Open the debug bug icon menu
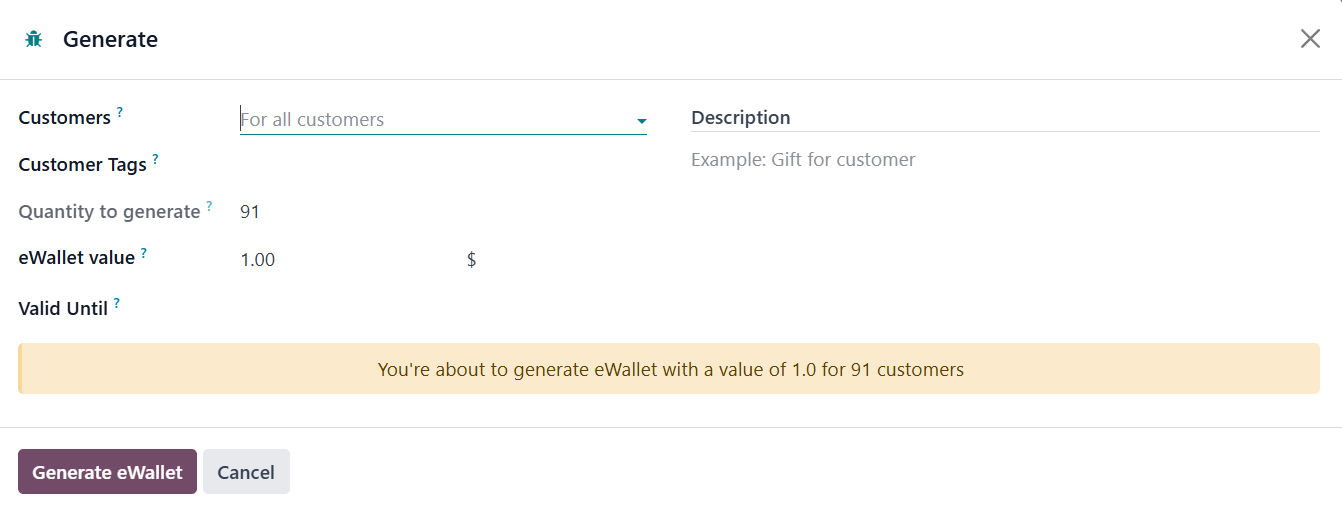 [x=33, y=39]
